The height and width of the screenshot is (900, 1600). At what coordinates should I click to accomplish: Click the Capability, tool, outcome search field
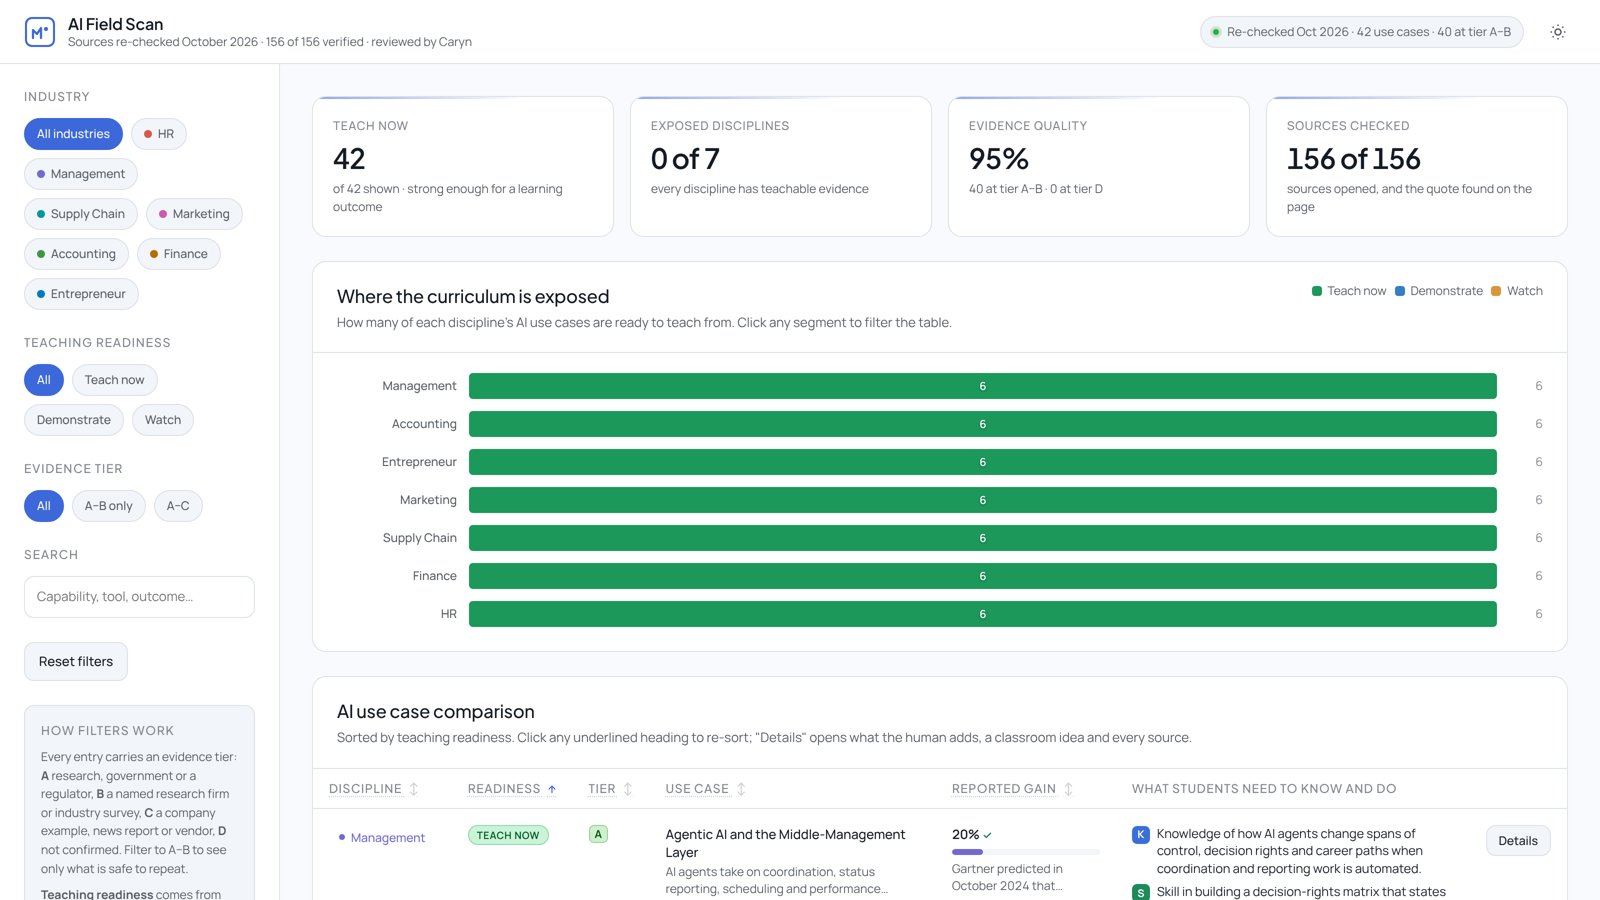click(x=139, y=597)
